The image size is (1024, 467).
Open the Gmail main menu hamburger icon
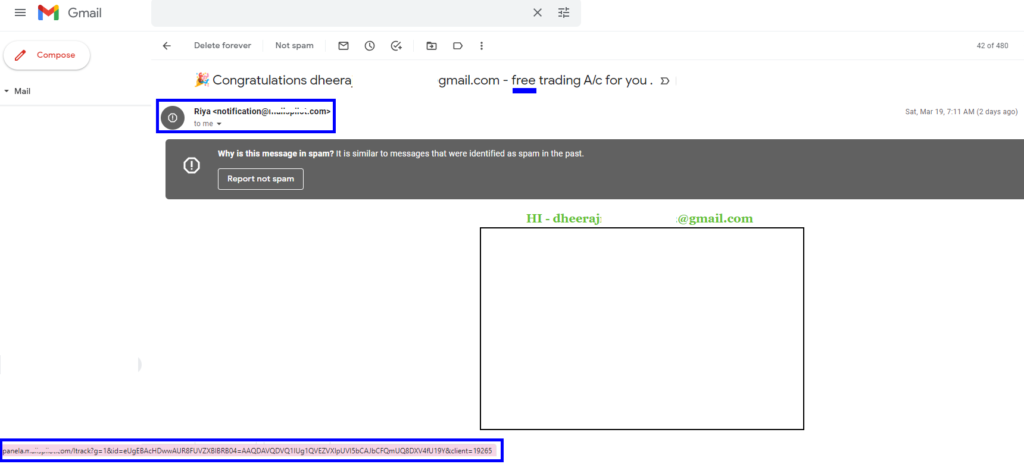point(20,12)
